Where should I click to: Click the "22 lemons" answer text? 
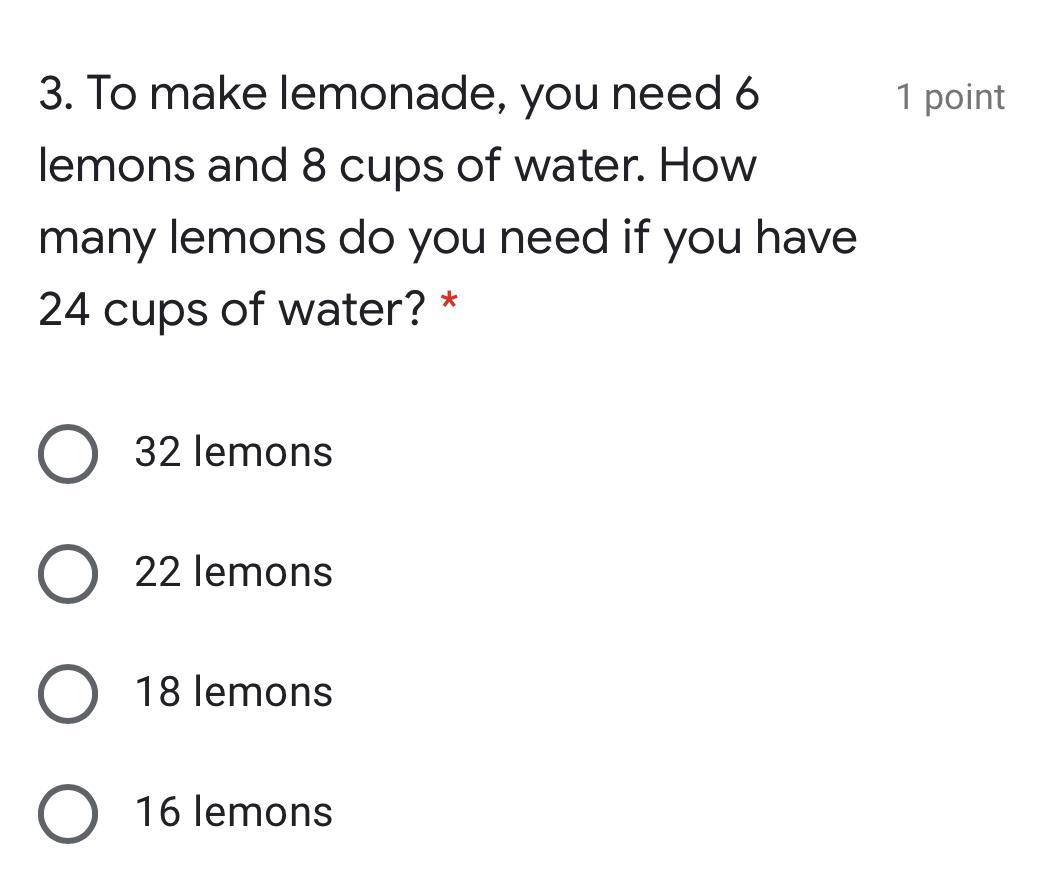pos(233,572)
